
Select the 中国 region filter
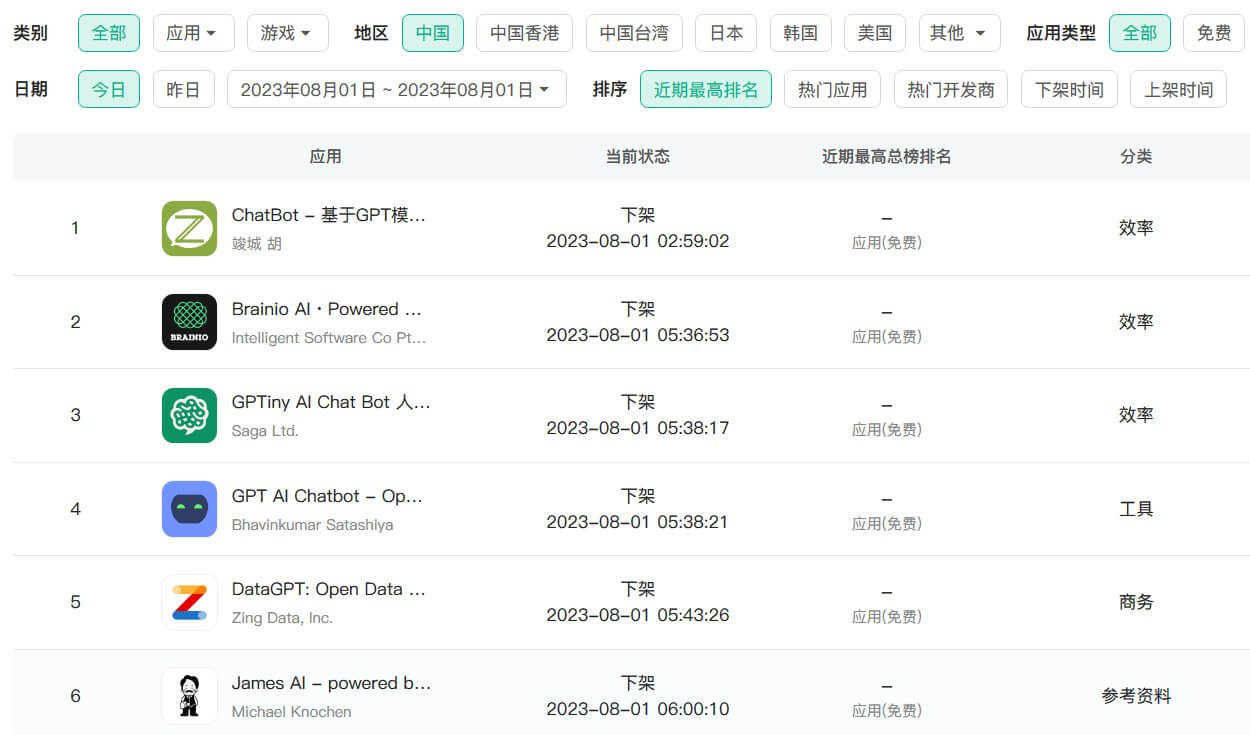click(x=432, y=33)
